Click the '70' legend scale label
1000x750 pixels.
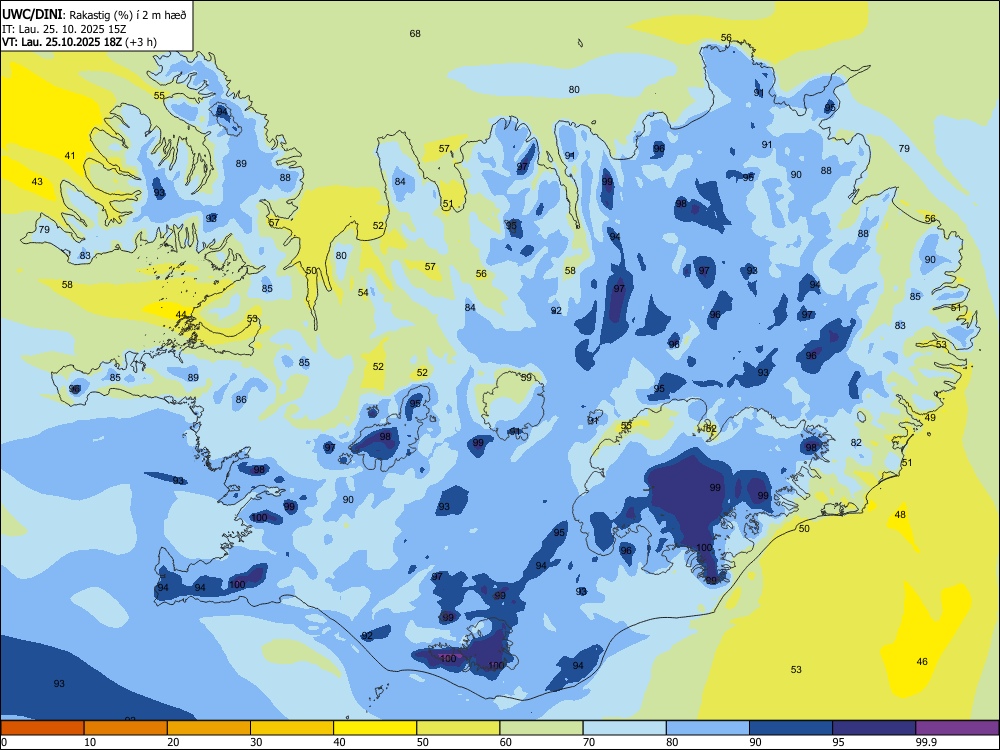589,742
